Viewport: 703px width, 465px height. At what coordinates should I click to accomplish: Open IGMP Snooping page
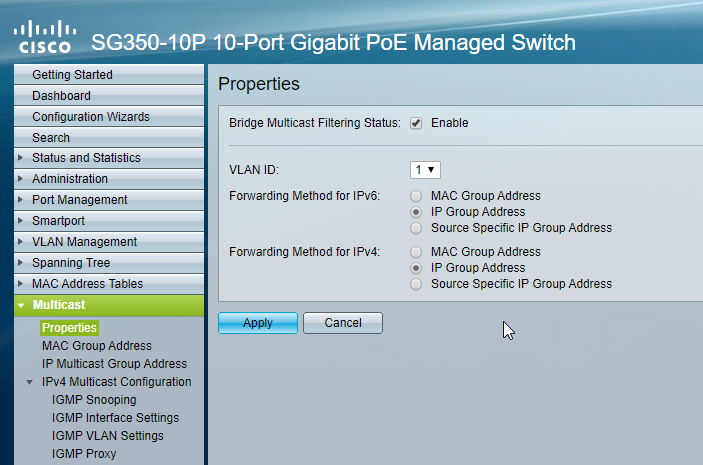click(x=94, y=400)
